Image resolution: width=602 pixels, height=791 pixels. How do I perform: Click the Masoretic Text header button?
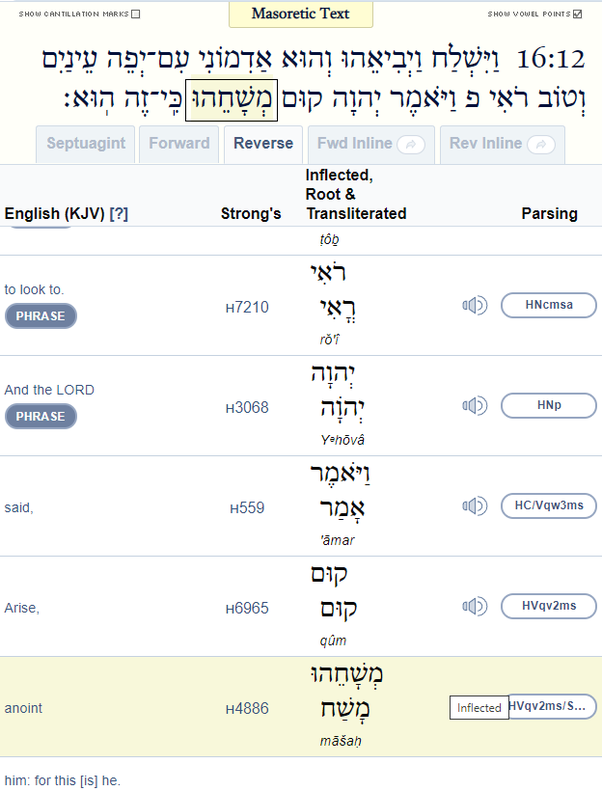(x=301, y=14)
